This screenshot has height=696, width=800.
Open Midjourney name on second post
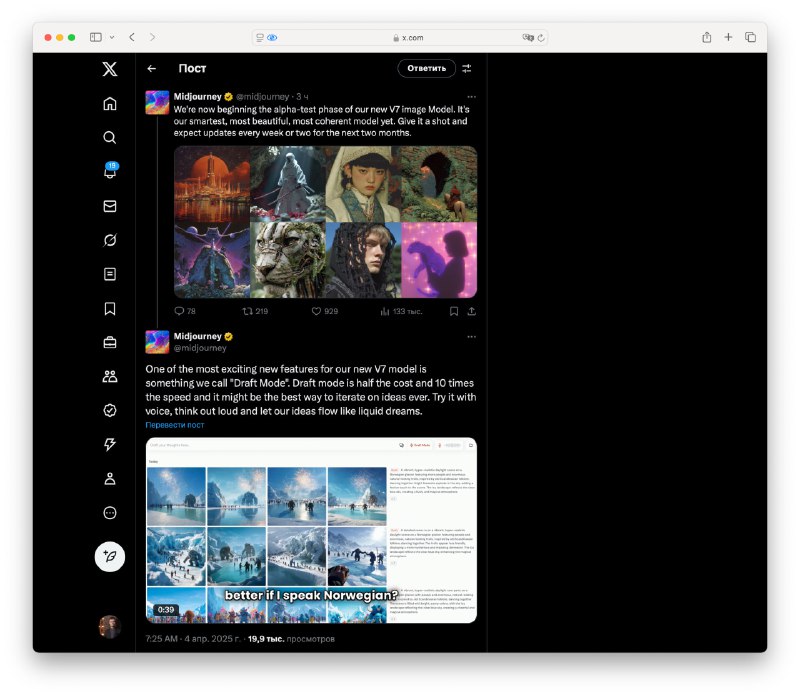197,336
